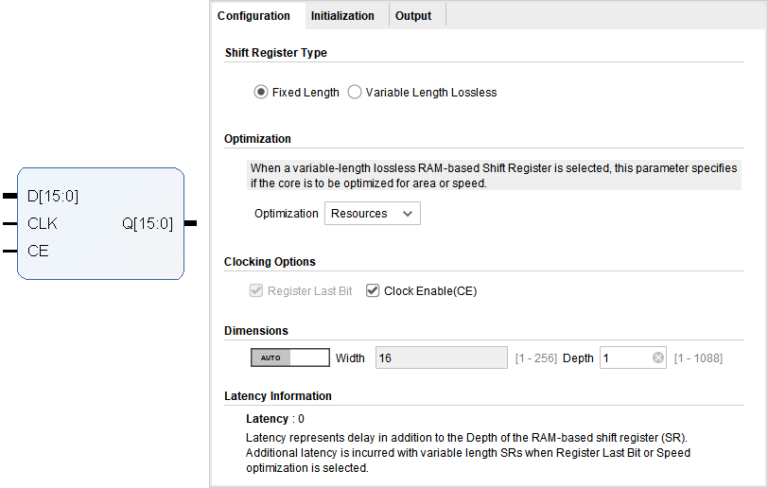Open the Optimization dropdown showing Resources

[372, 213]
